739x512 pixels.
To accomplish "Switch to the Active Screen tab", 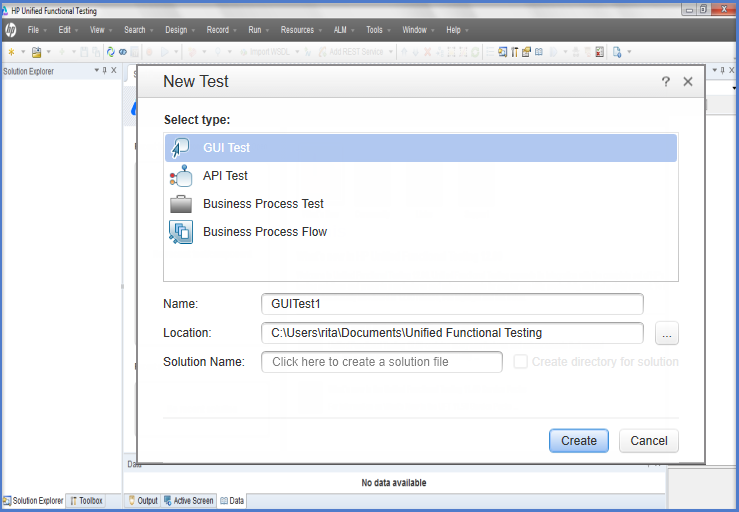I will coord(189,501).
